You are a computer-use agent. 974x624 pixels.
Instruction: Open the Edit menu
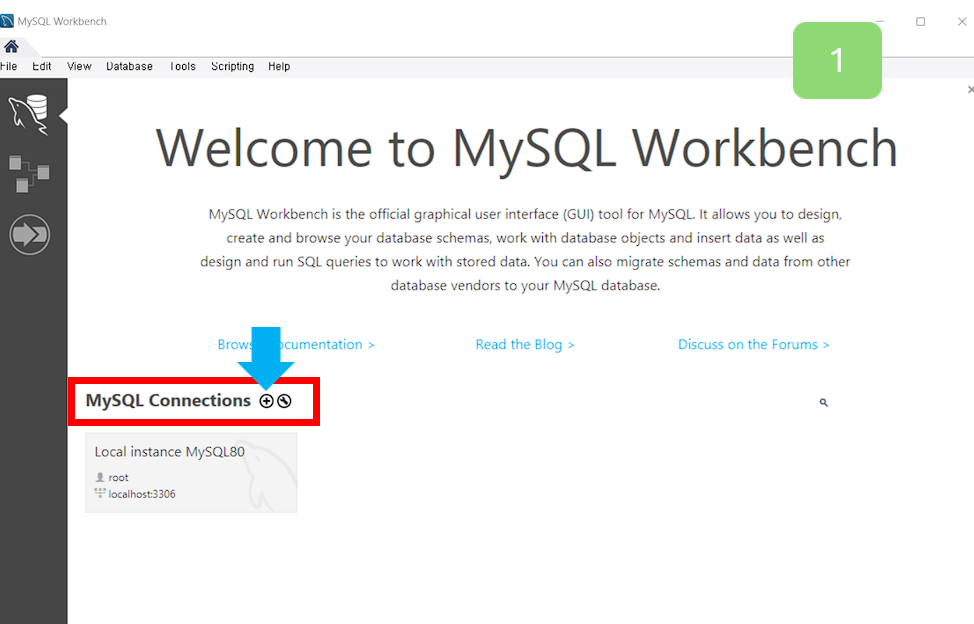(x=42, y=66)
